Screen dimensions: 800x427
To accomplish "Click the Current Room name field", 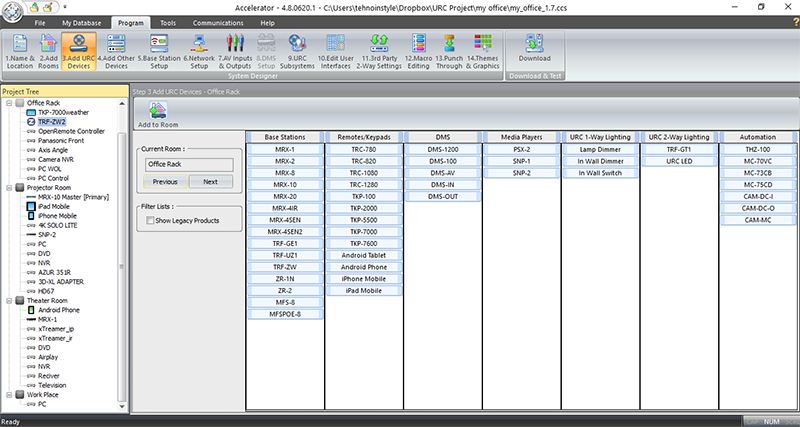I will point(188,163).
